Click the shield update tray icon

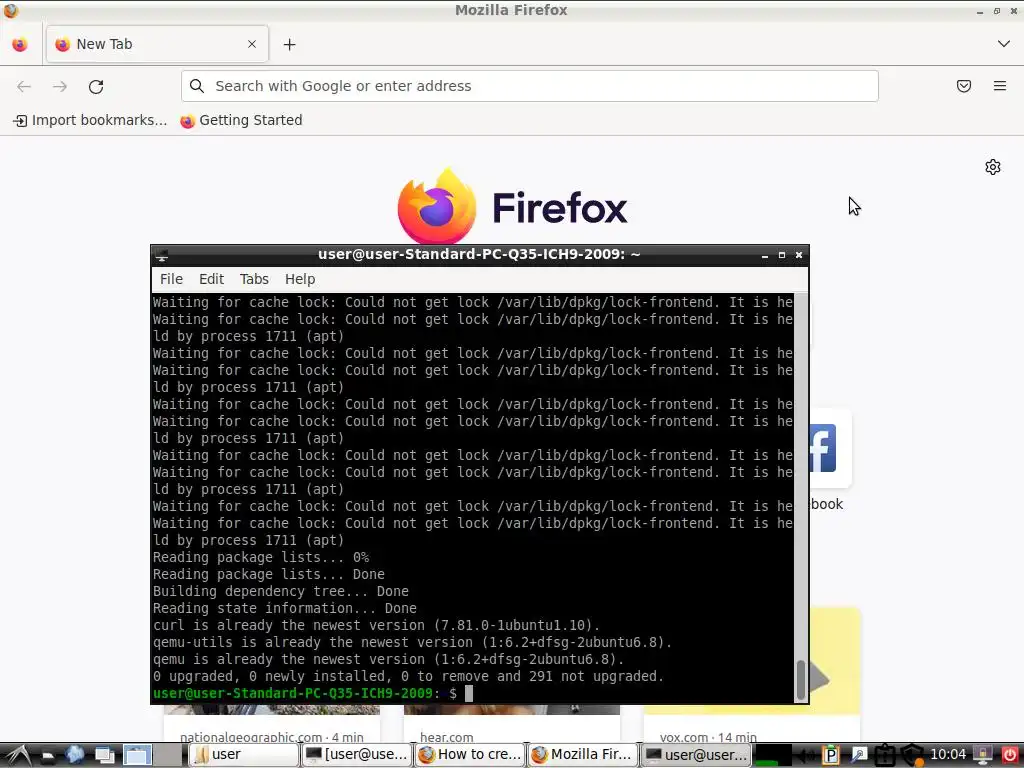[912, 756]
